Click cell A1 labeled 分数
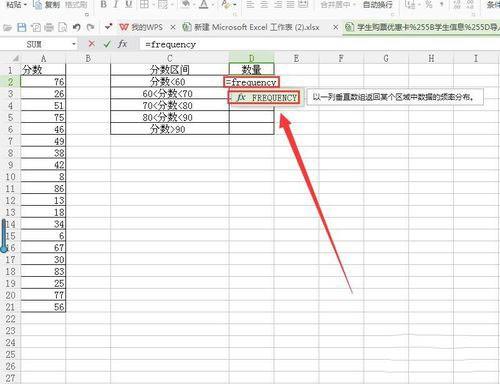The image size is (500, 384). [x=43, y=70]
